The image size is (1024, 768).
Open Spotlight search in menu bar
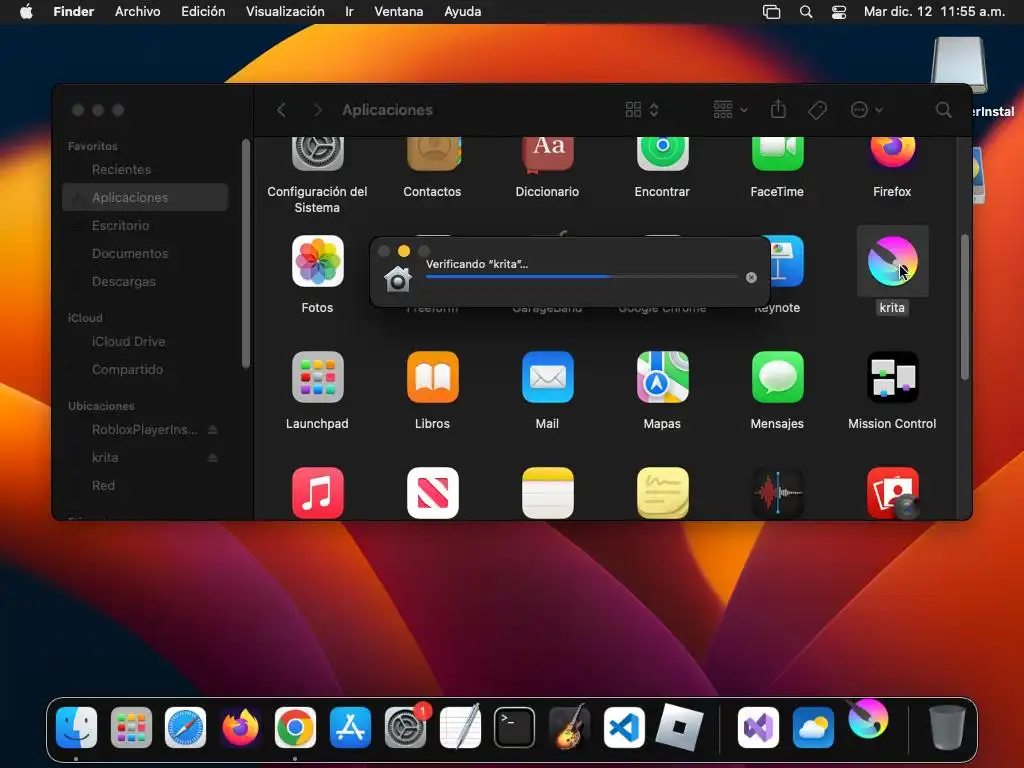coord(806,12)
